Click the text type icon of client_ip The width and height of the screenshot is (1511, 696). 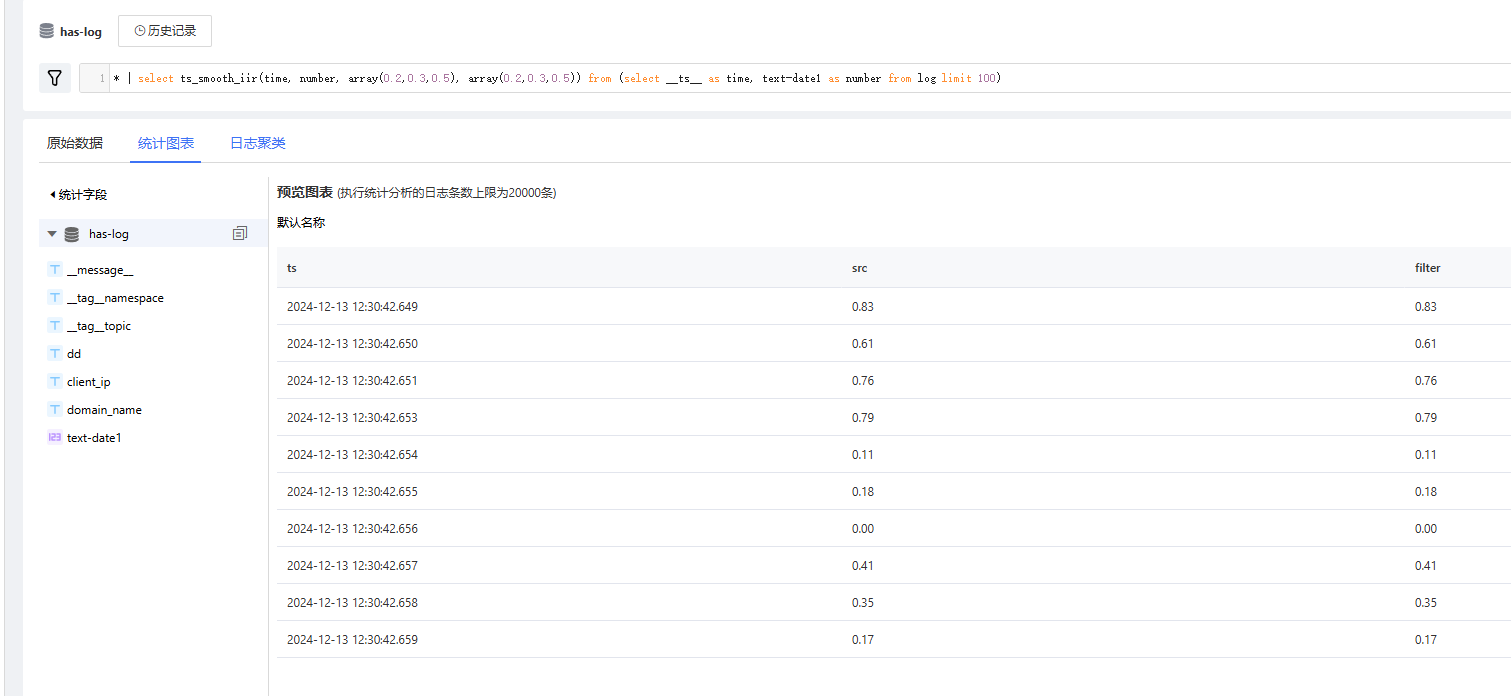tap(55, 382)
